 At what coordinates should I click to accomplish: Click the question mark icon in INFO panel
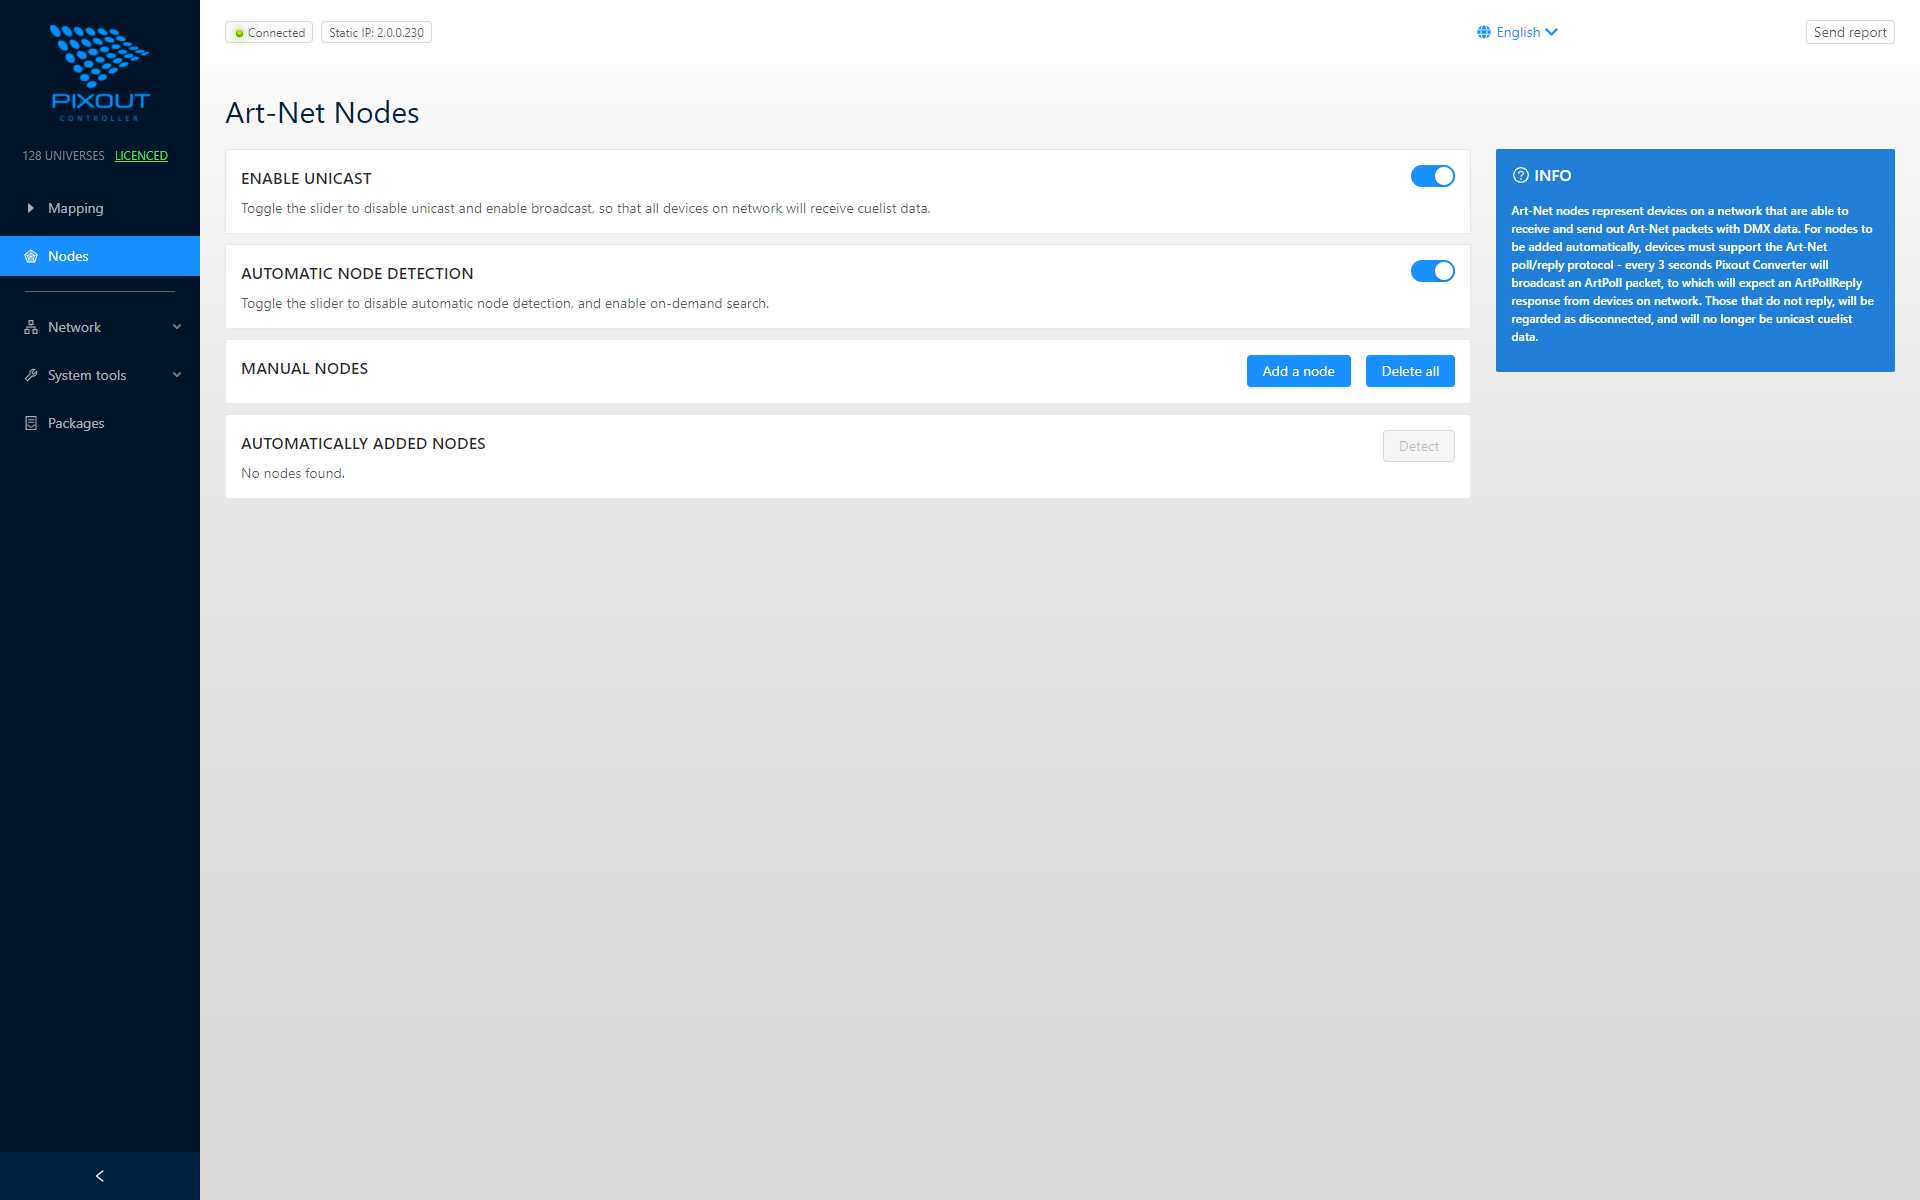click(x=1521, y=176)
